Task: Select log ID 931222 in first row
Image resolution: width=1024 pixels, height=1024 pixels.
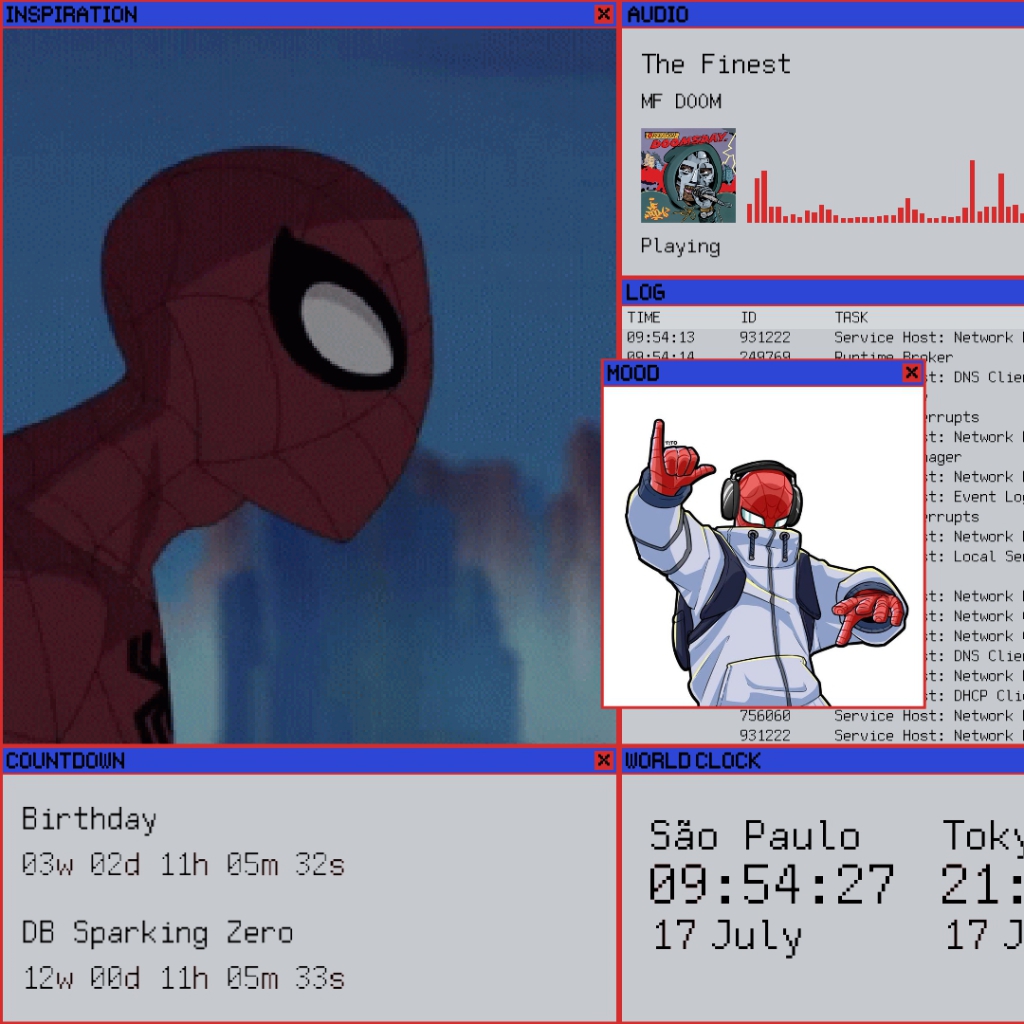Action: 765,338
